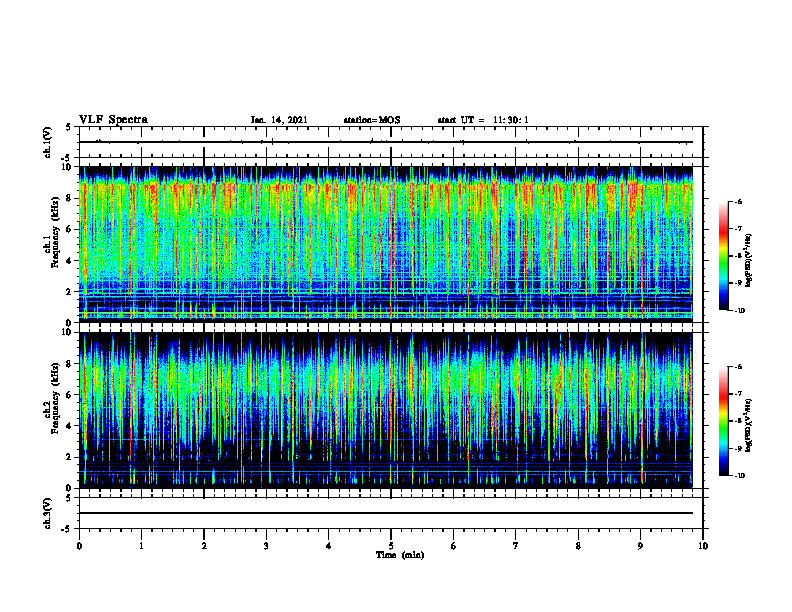Select the ch.2 "Frequency (kHz)" axis label
This screenshot has width=792, height=612.
tap(55, 397)
